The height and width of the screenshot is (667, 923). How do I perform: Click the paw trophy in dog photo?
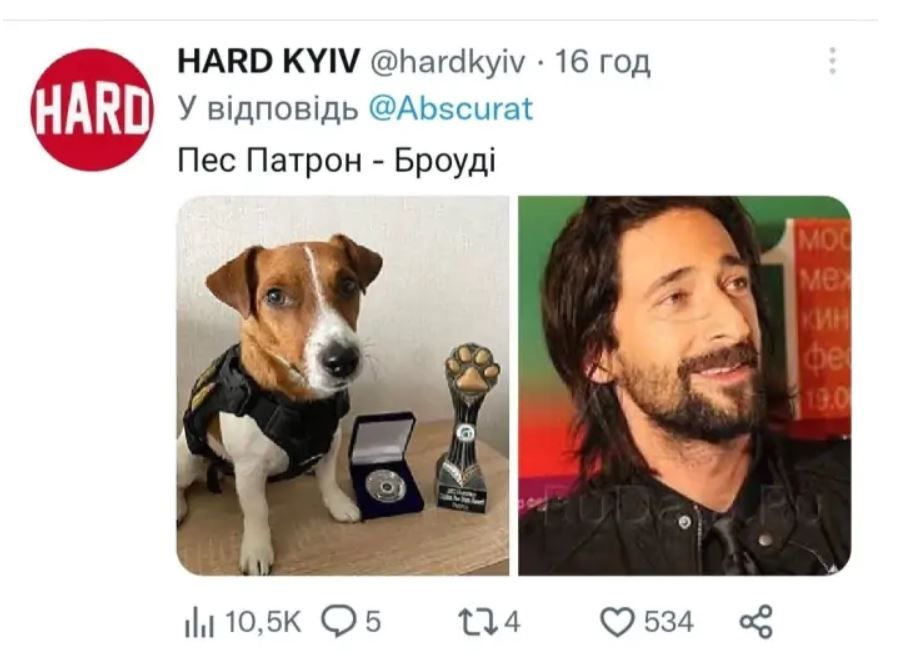(x=469, y=427)
